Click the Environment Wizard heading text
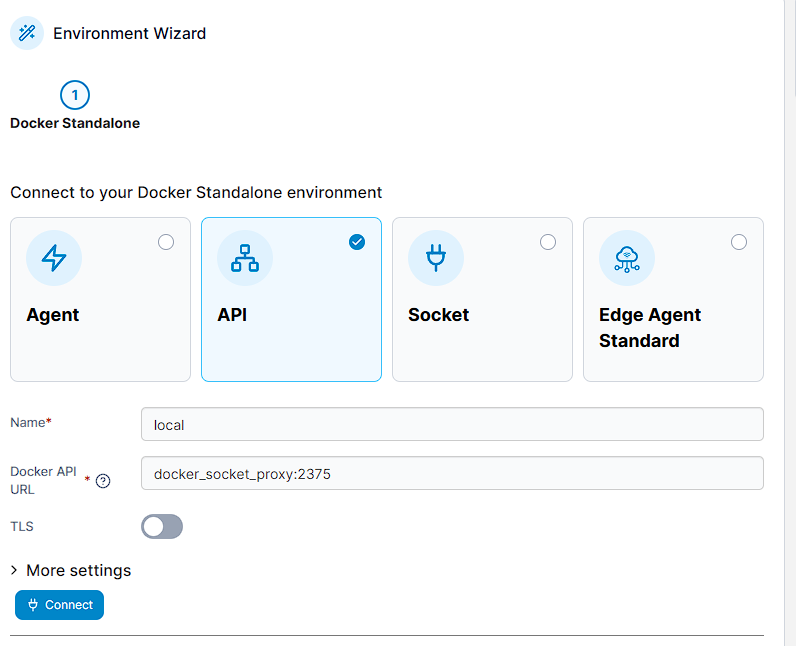The width and height of the screenshot is (796, 646). (129, 33)
